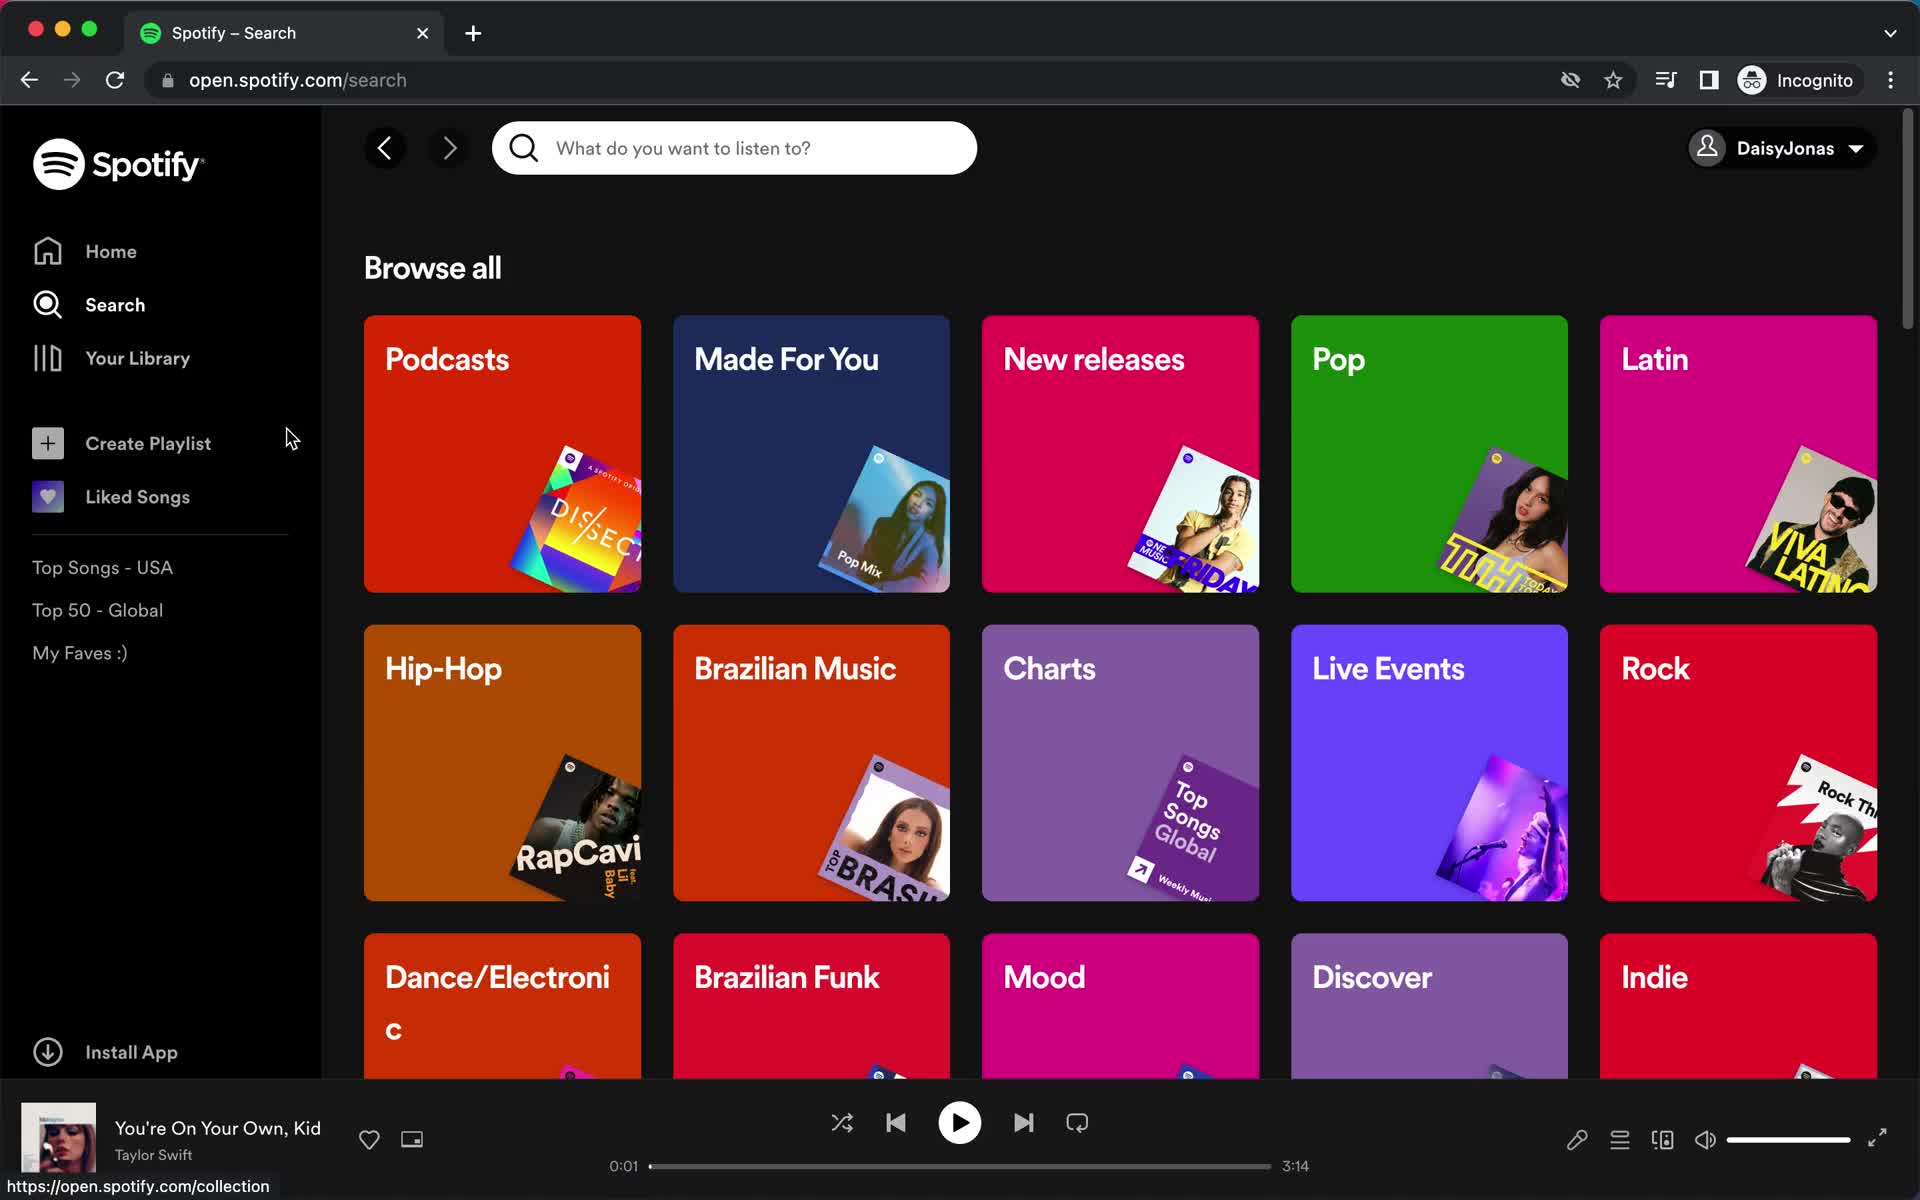Click the Create Playlist plus icon
The height and width of the screenshot is (1200, 1920).
point(48,443)
